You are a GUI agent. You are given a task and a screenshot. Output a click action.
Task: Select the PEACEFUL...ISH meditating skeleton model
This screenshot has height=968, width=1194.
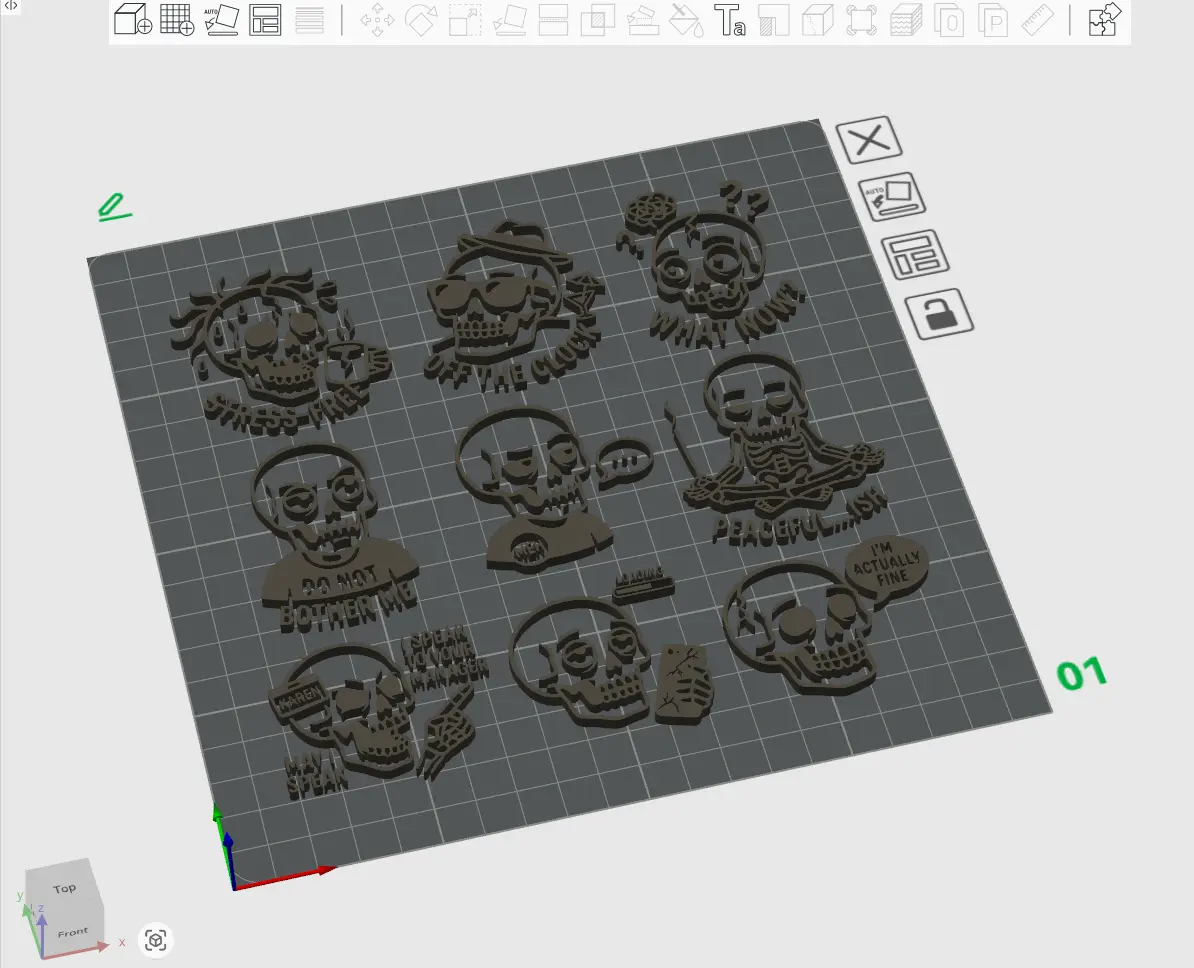coord(777,449)
